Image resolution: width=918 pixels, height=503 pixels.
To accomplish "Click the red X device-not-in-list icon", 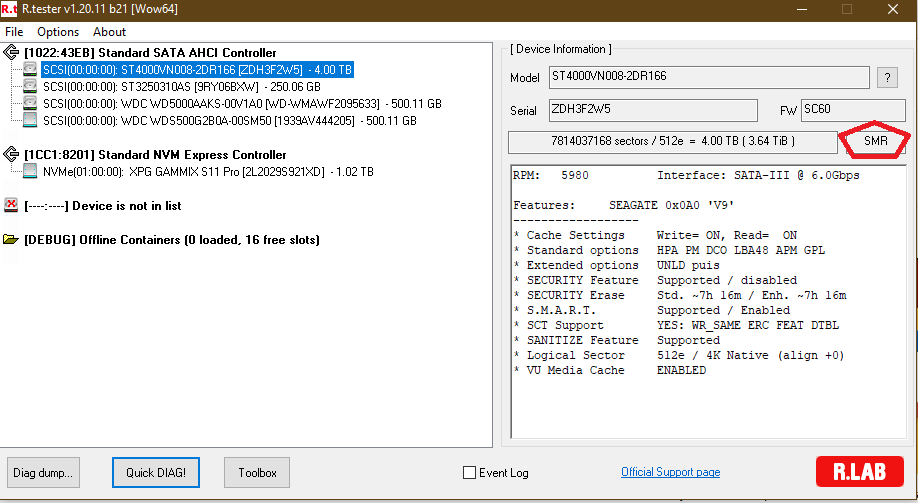I will coord(11,205).
